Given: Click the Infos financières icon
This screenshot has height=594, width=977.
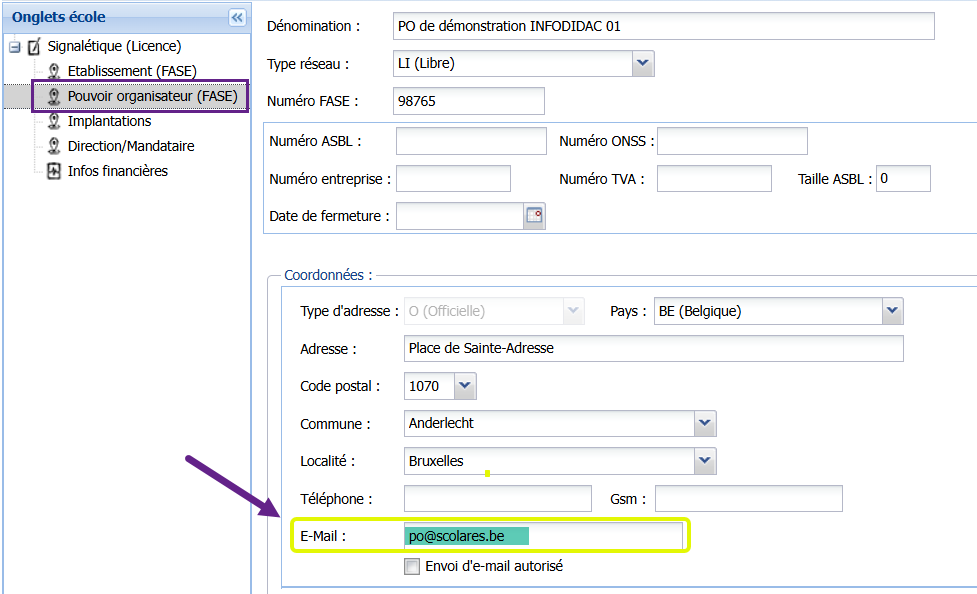Looking at the screenshot, I should pos(54,171).
